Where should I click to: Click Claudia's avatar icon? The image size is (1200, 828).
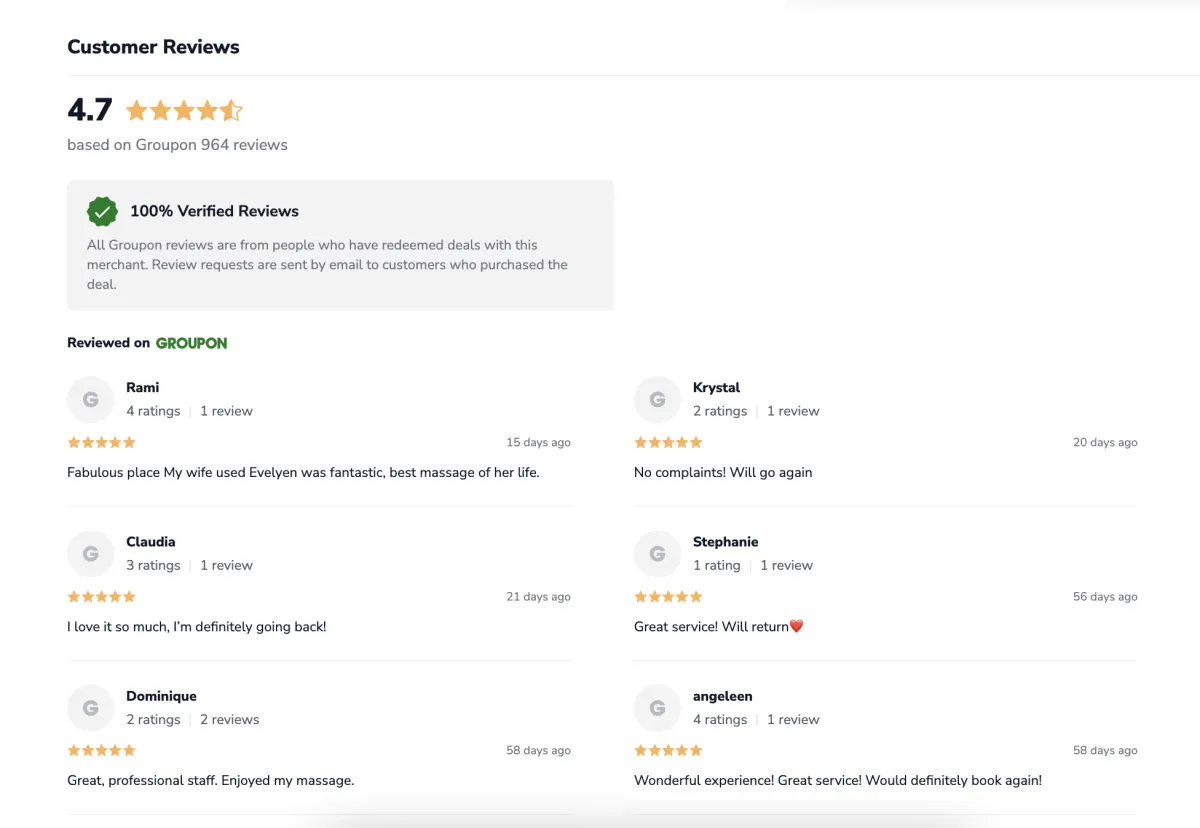(x=91, y=554)
